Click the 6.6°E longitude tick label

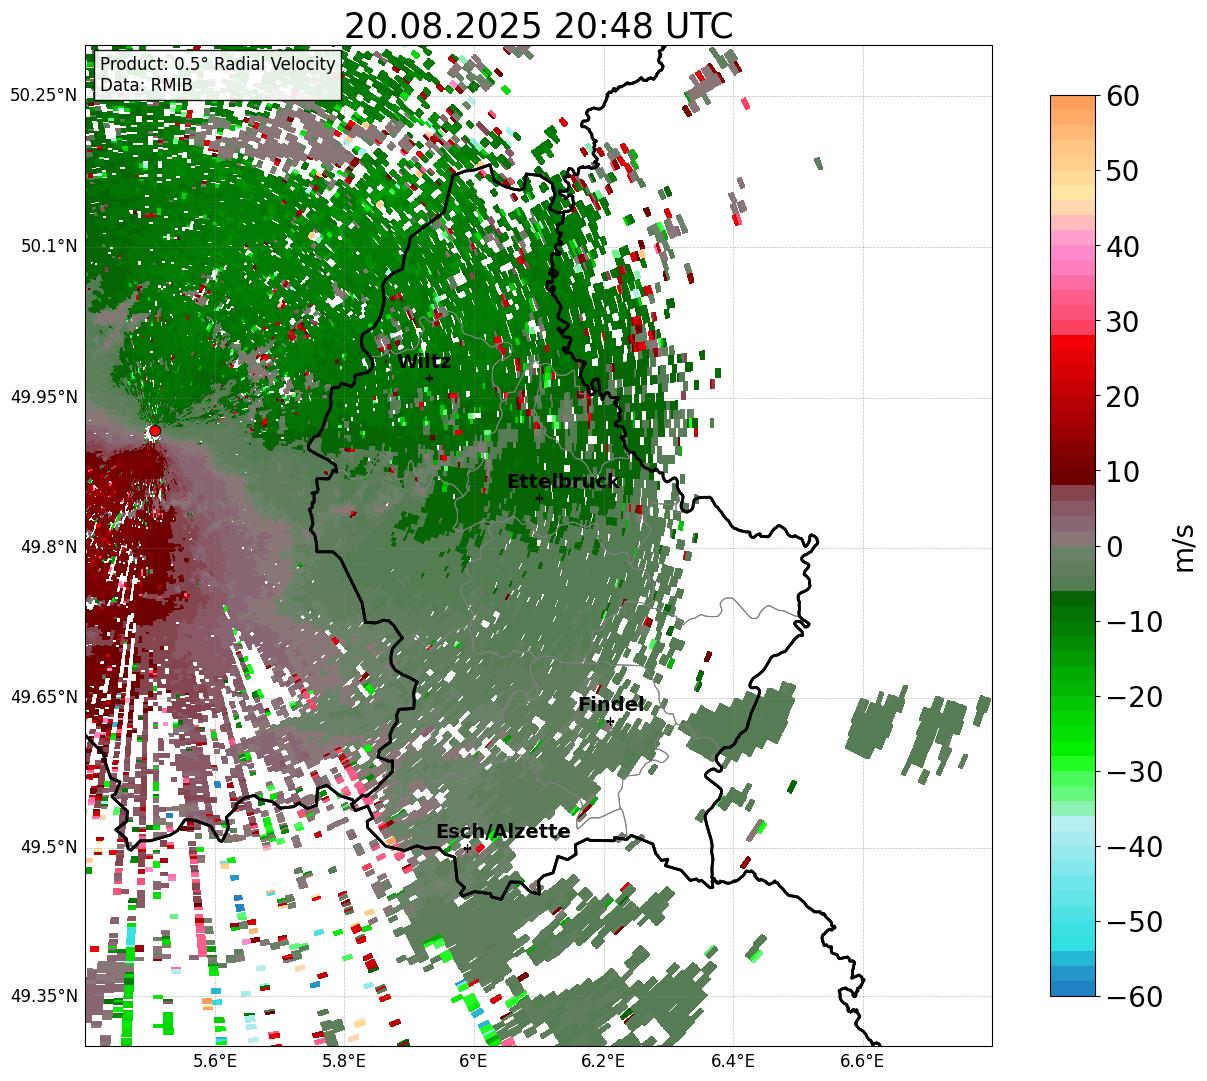[x=862, y=1061]
